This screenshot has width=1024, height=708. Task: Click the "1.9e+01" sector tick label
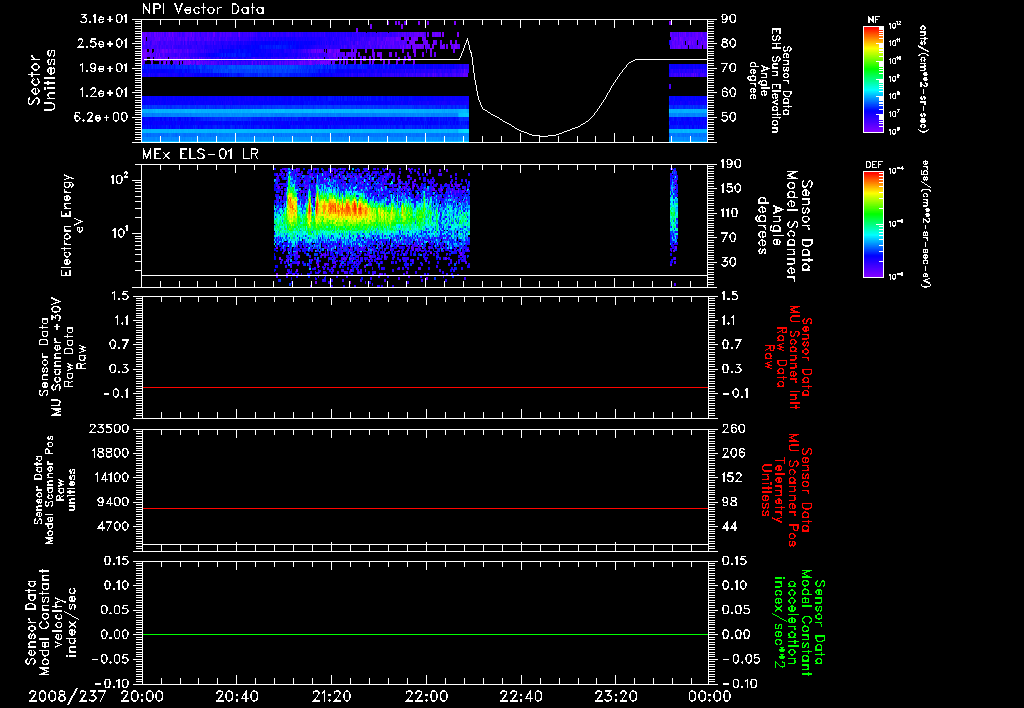103,68
